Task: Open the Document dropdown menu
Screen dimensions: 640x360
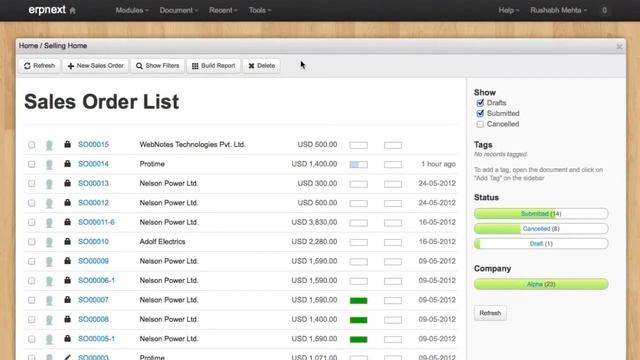Action: (x=178, y=10)
